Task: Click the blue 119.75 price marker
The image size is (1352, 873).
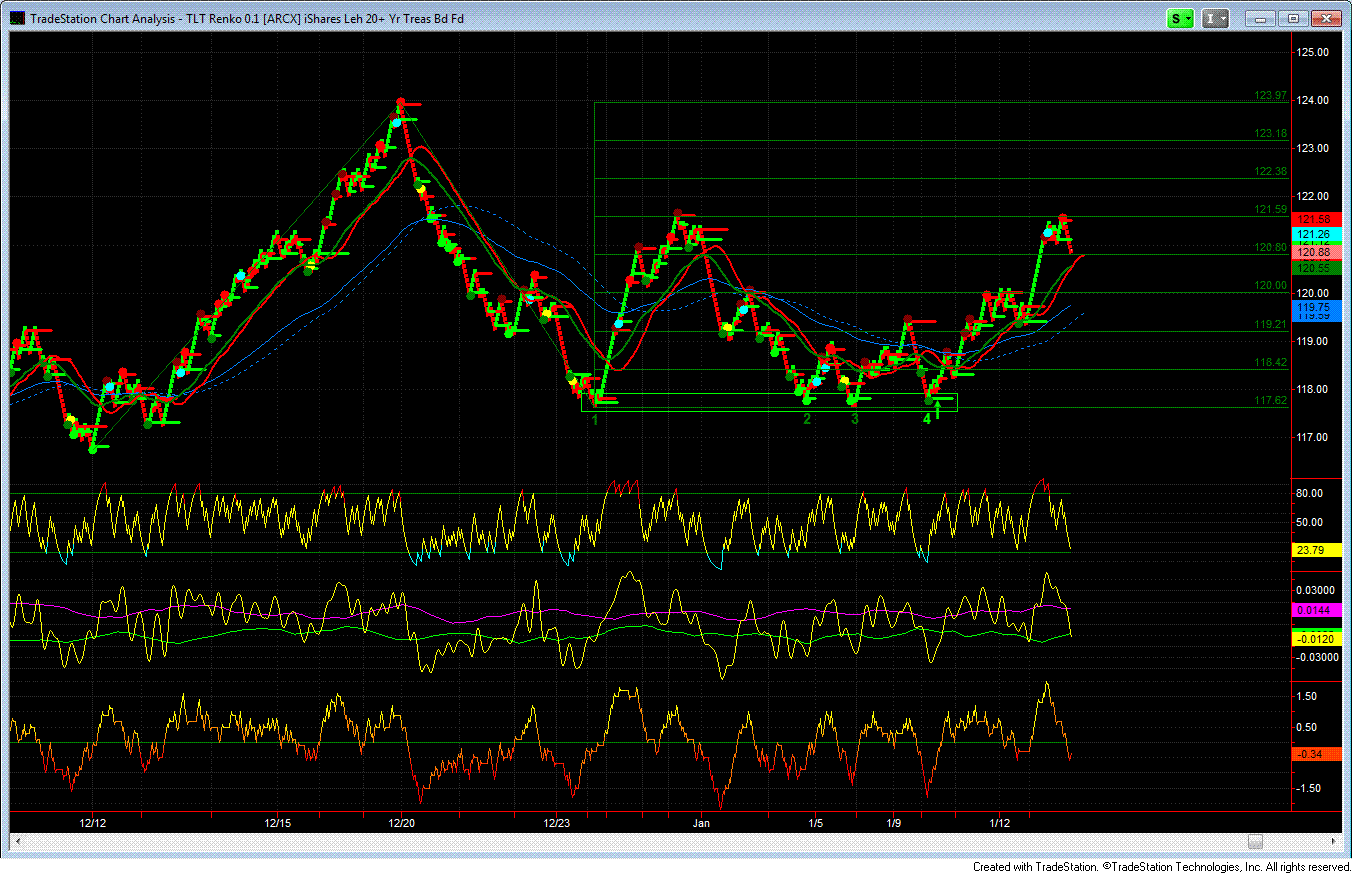Action: 1316,307
